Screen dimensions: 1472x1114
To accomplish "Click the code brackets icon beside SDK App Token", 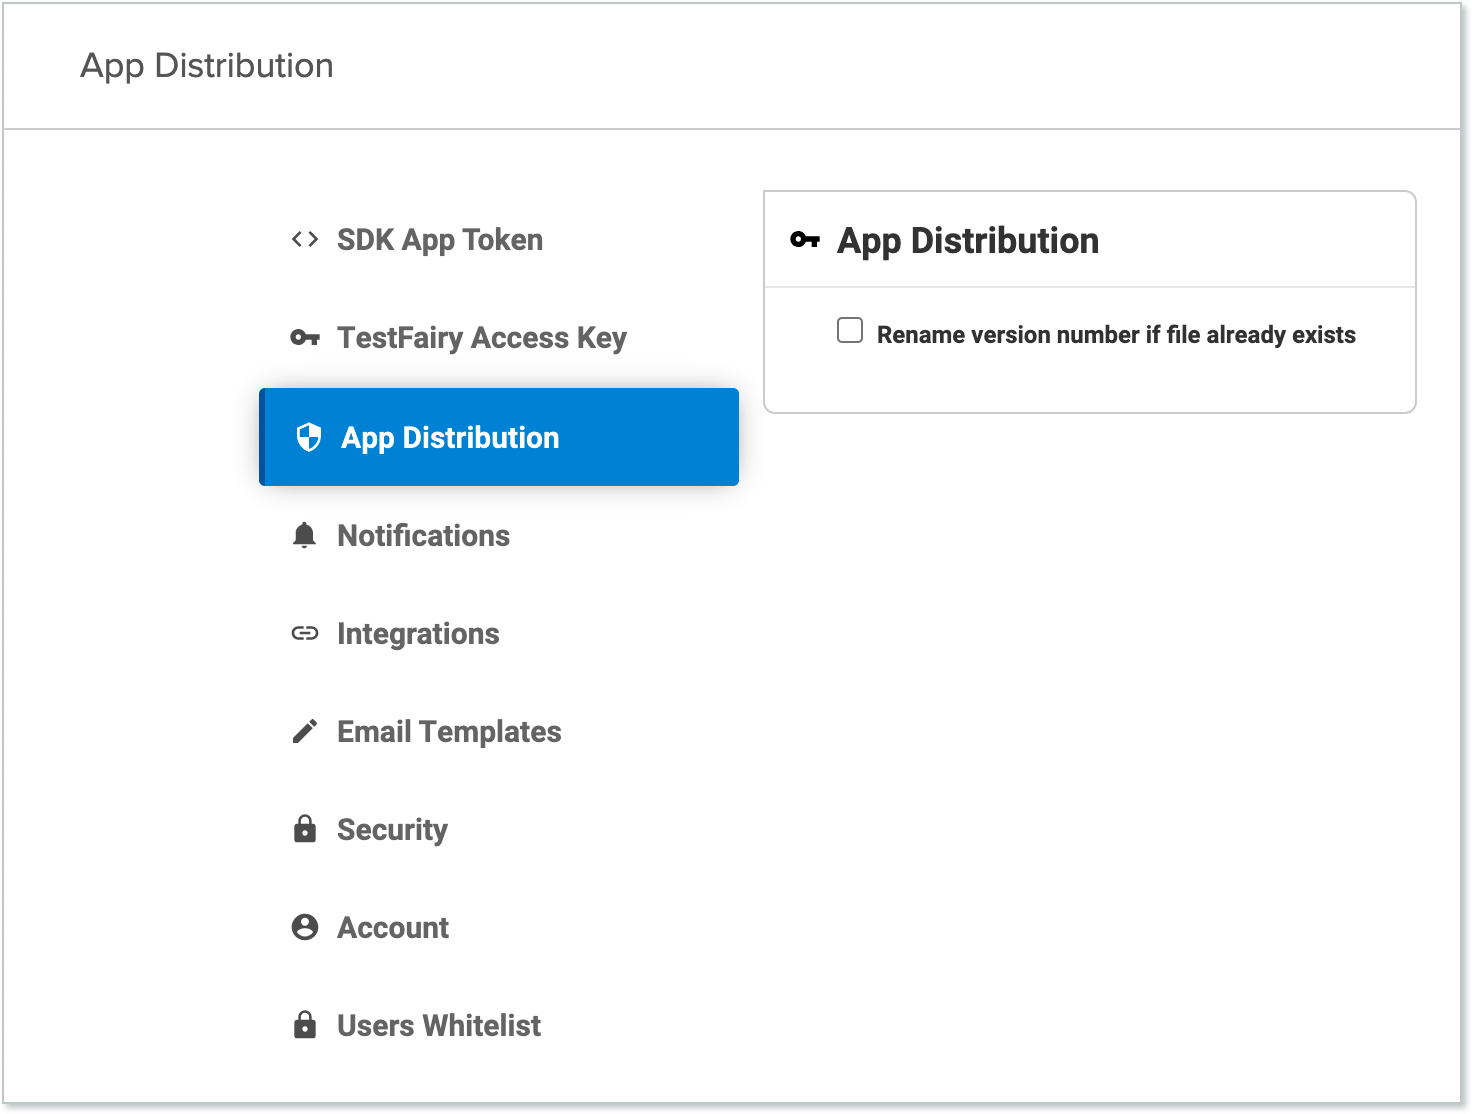I will coord(304,239).
